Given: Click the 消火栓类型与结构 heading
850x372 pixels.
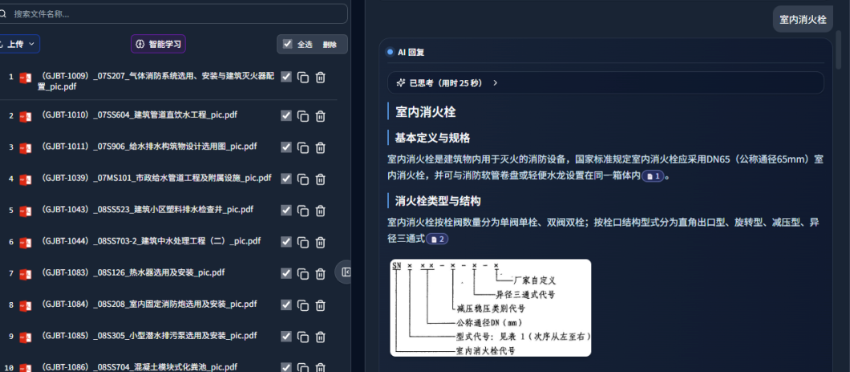Looking at the screenshot, I should click(437, 201).
